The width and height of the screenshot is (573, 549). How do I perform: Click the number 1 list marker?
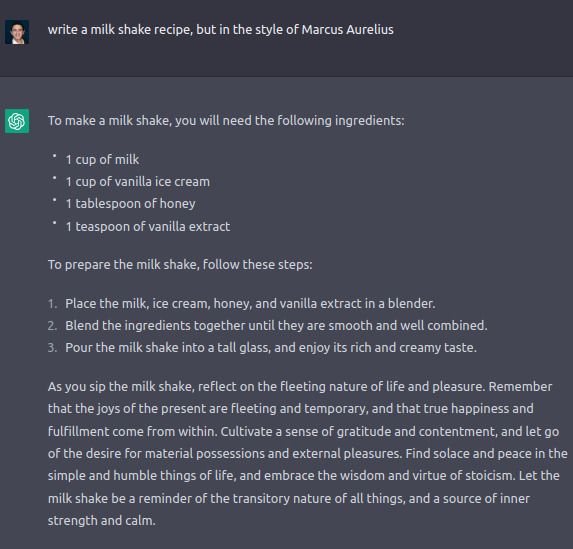point(53,304)
